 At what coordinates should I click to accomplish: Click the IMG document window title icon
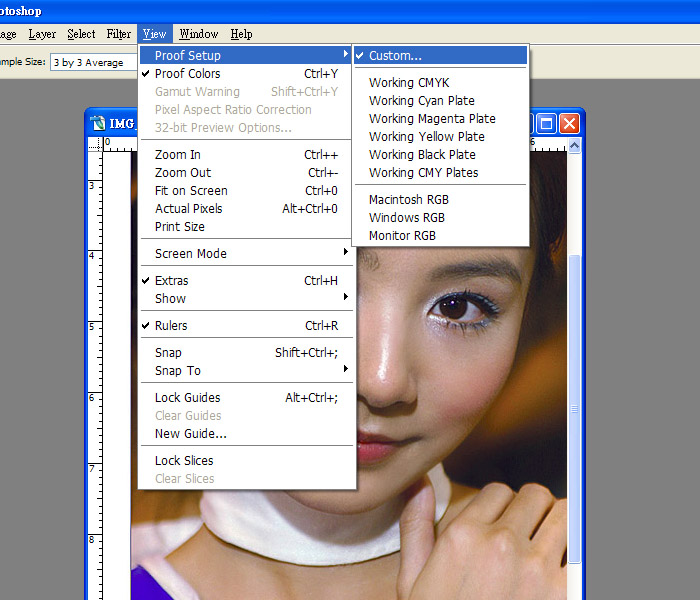click(x=98, y=123)
